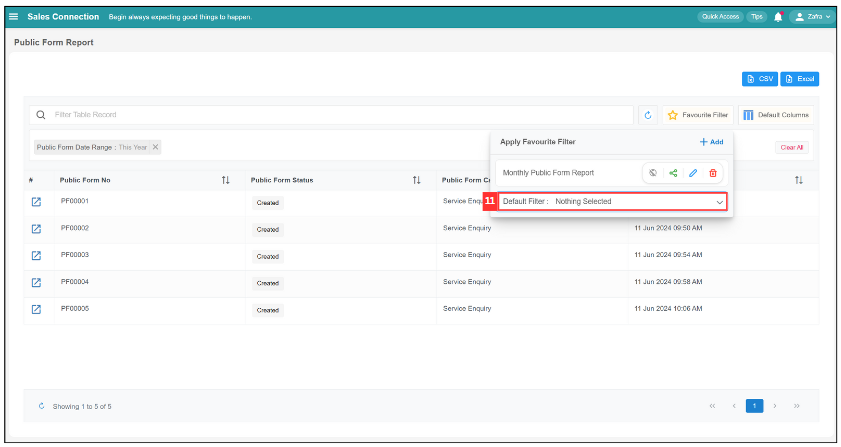Click into Filter Table Record search field

point(331,115)
